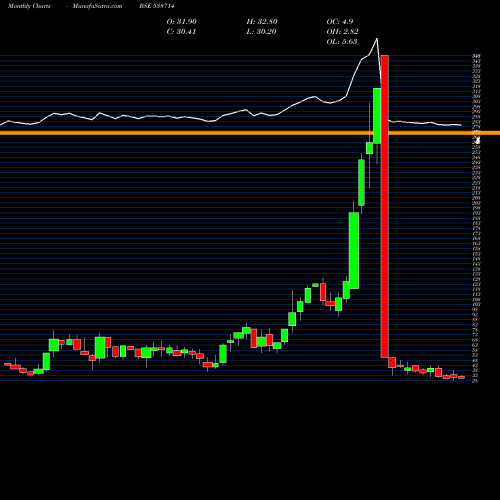Select the low value 'L: 30.20'

pyautogui.click(x=262, y=32)
